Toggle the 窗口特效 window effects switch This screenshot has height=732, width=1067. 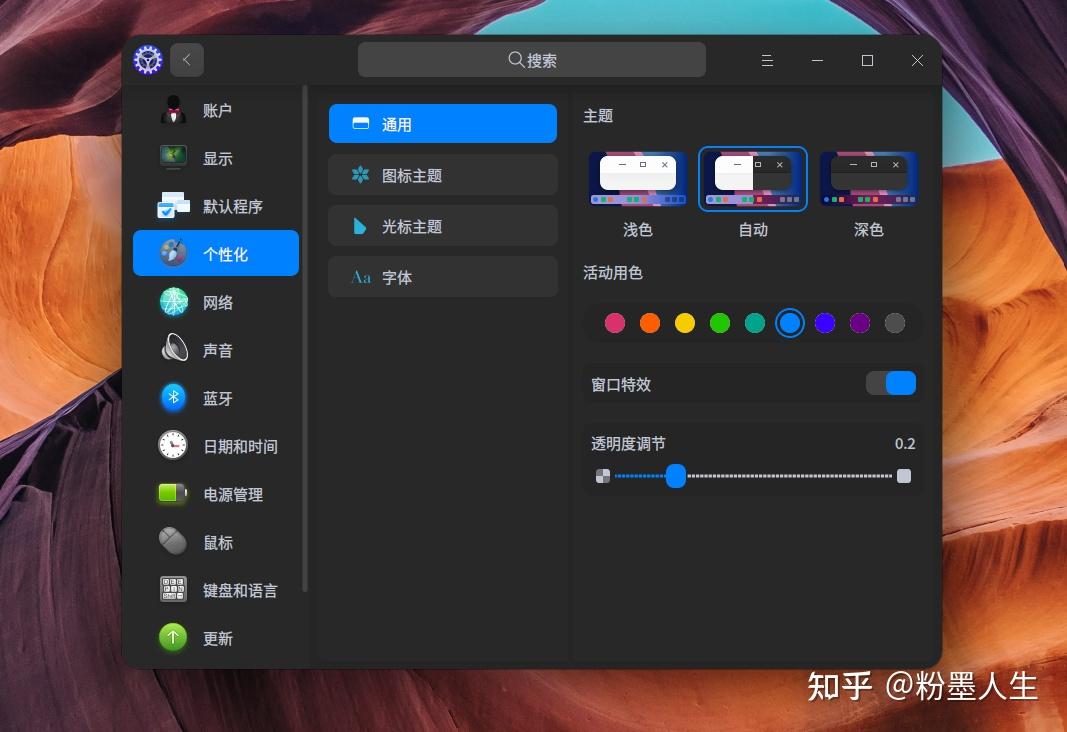tap(891, 383)
